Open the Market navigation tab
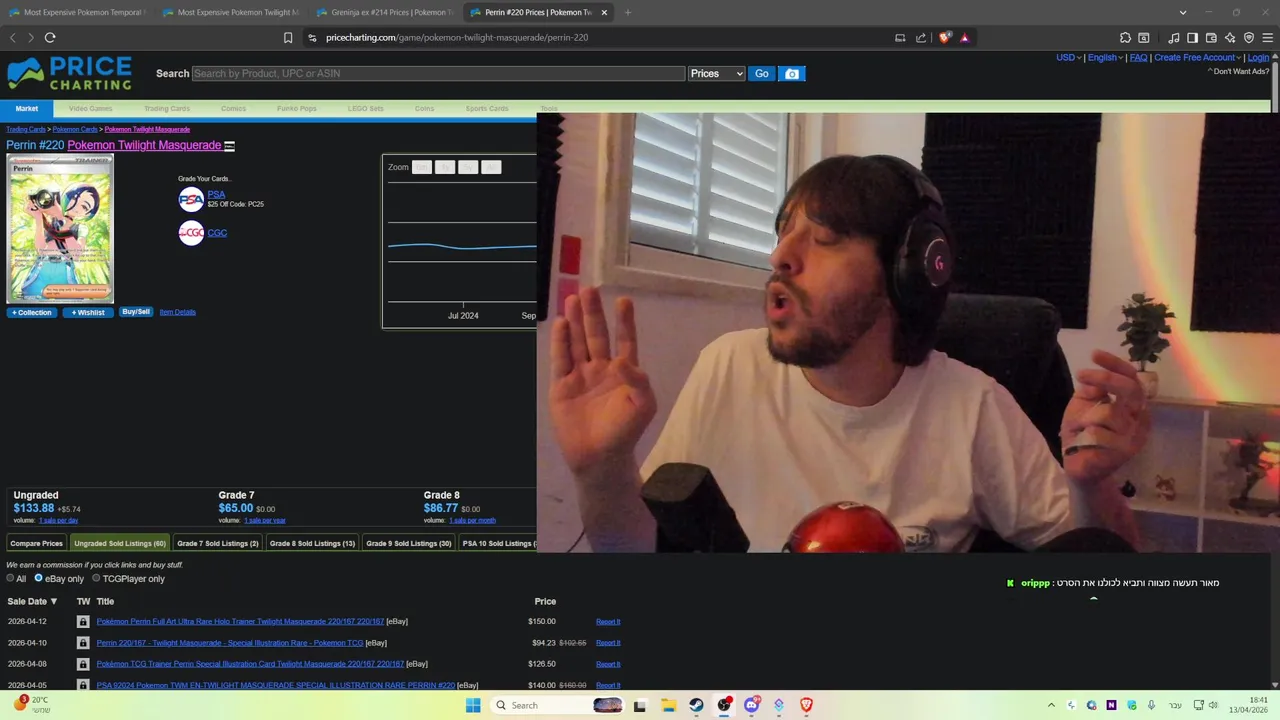The height and width of the screenshot is (720, 1280). click(27, 108)
